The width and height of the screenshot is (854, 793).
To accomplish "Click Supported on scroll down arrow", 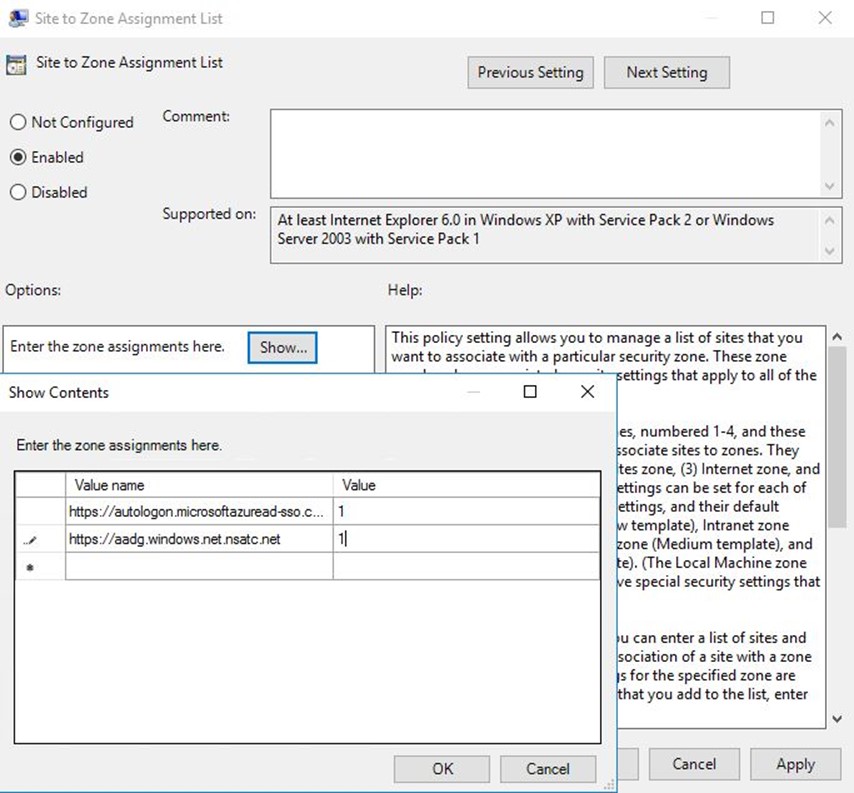I will coord(830,251).
